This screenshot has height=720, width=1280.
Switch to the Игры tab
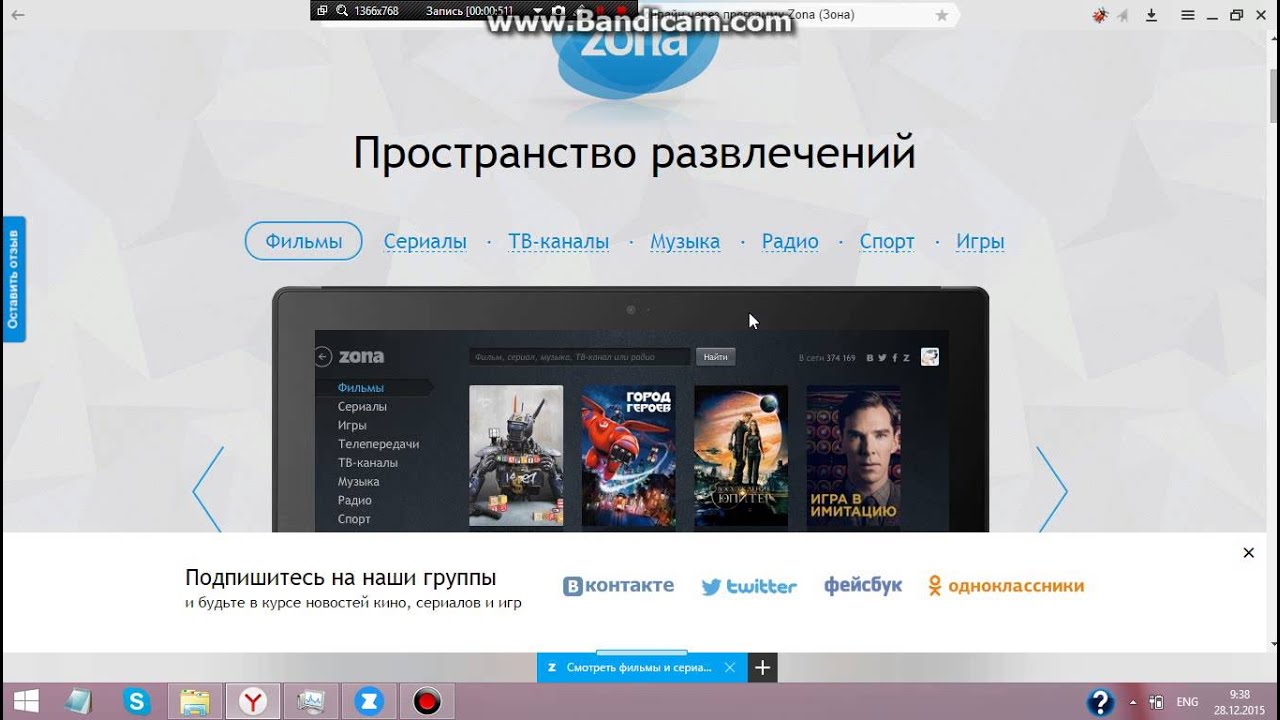coord(980,241)
